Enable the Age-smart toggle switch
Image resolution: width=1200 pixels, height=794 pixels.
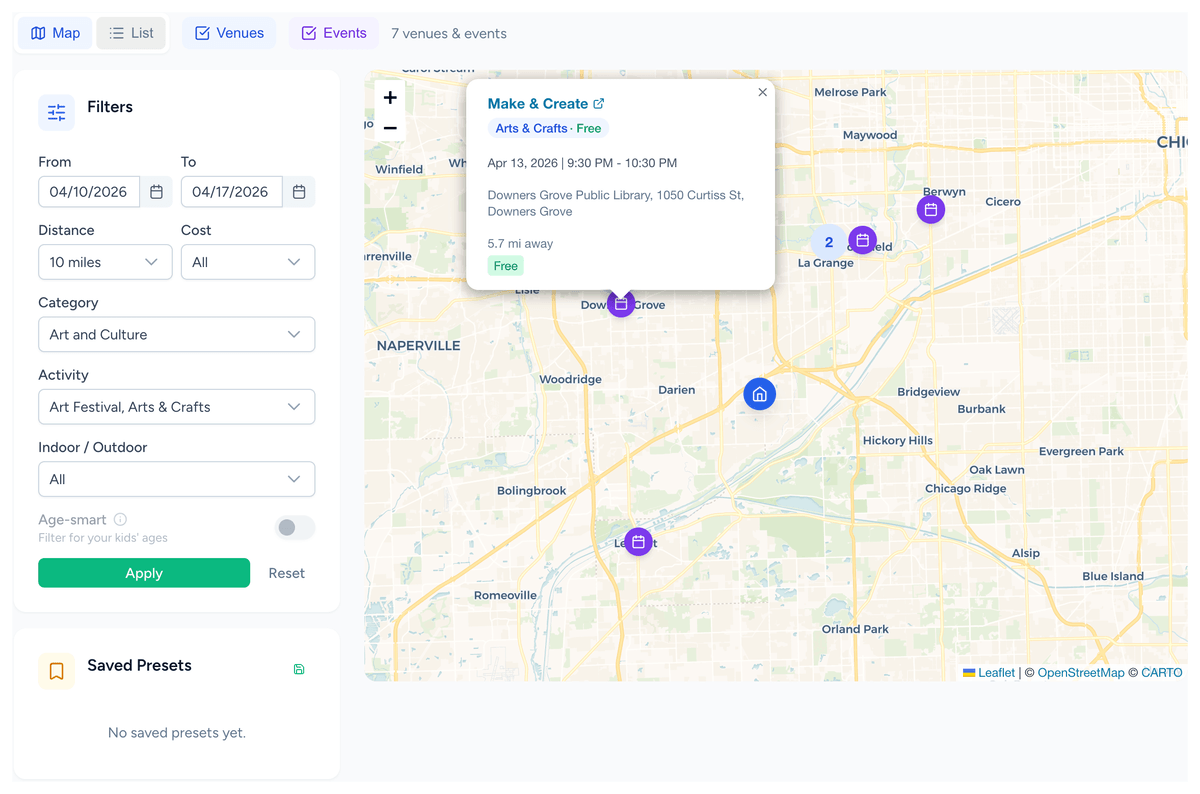295,528
